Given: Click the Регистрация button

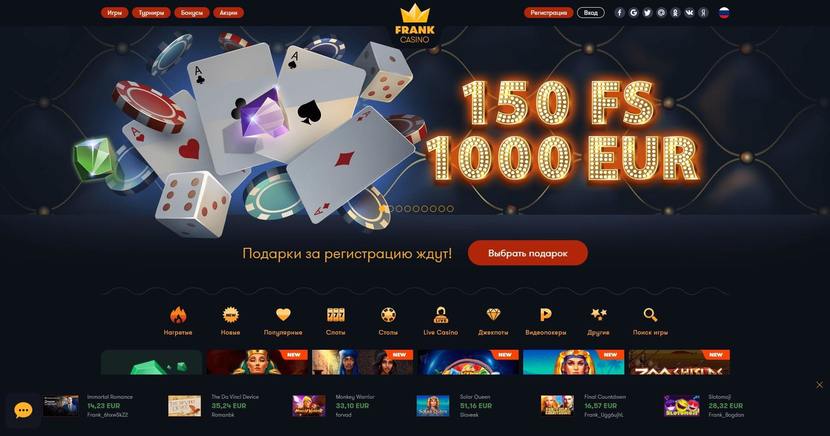Looking at the screenshot, I should 548,13.
